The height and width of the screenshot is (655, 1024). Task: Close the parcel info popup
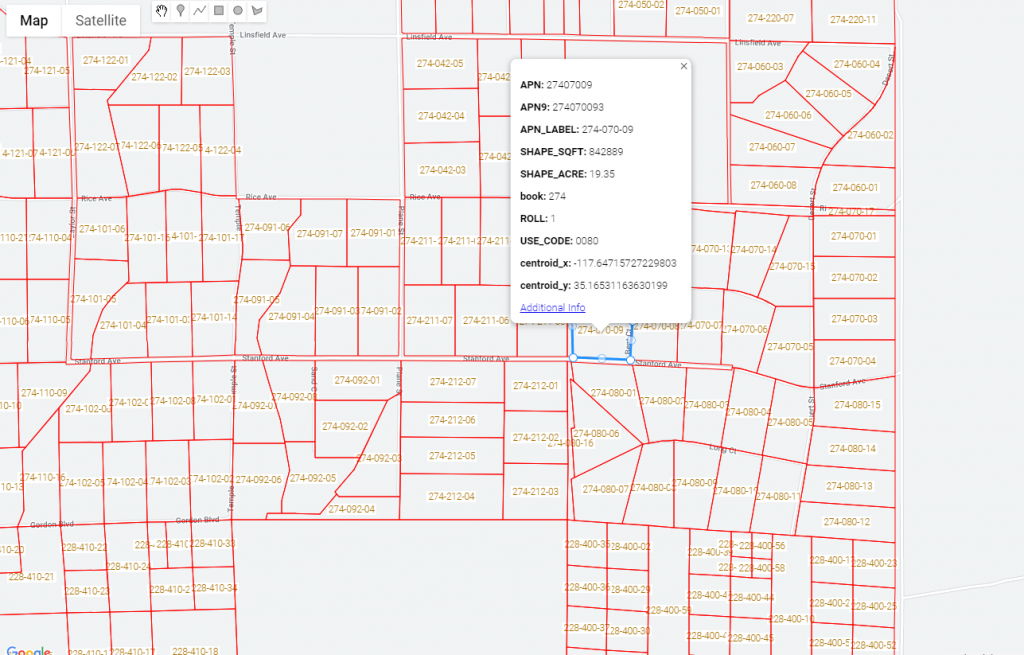[684, 66]
